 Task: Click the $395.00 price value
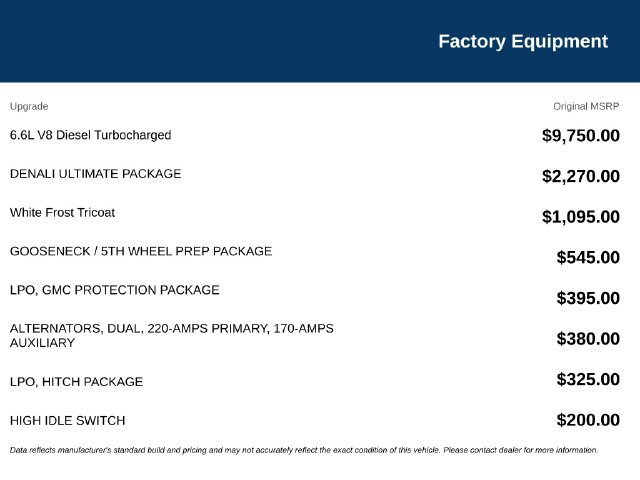click(588, 298)
